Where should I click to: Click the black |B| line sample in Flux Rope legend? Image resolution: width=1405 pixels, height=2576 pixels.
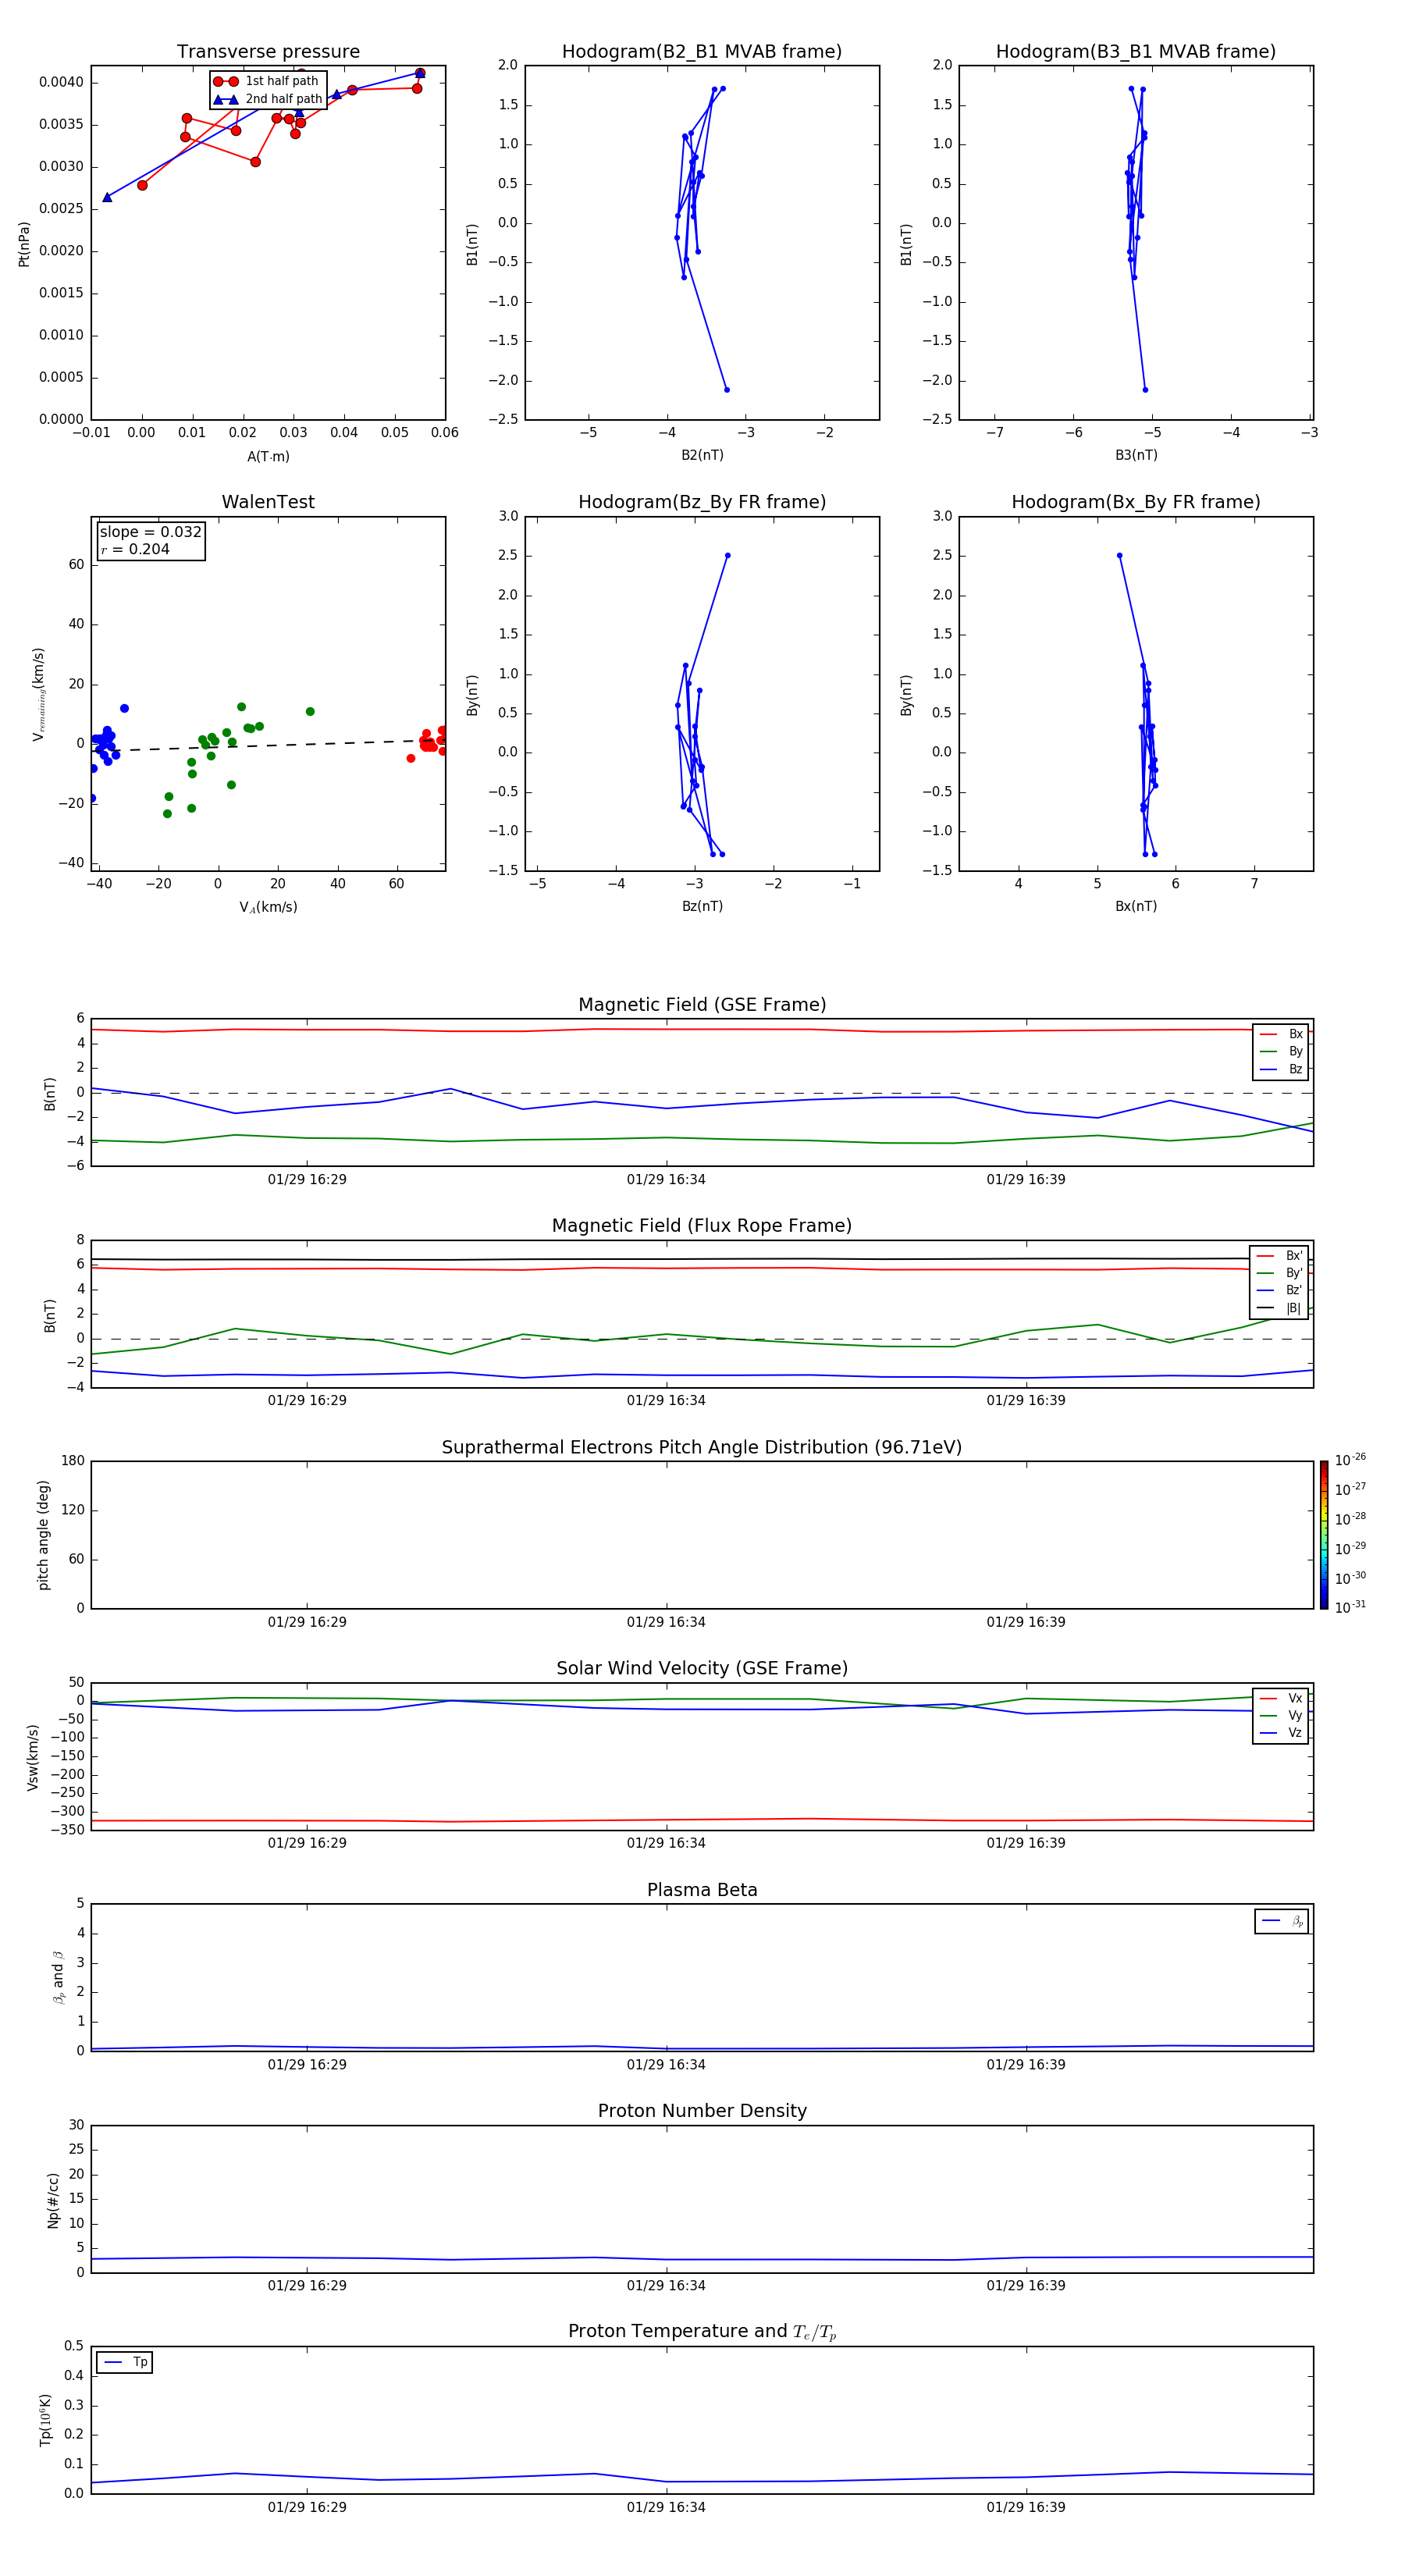1266,1308
